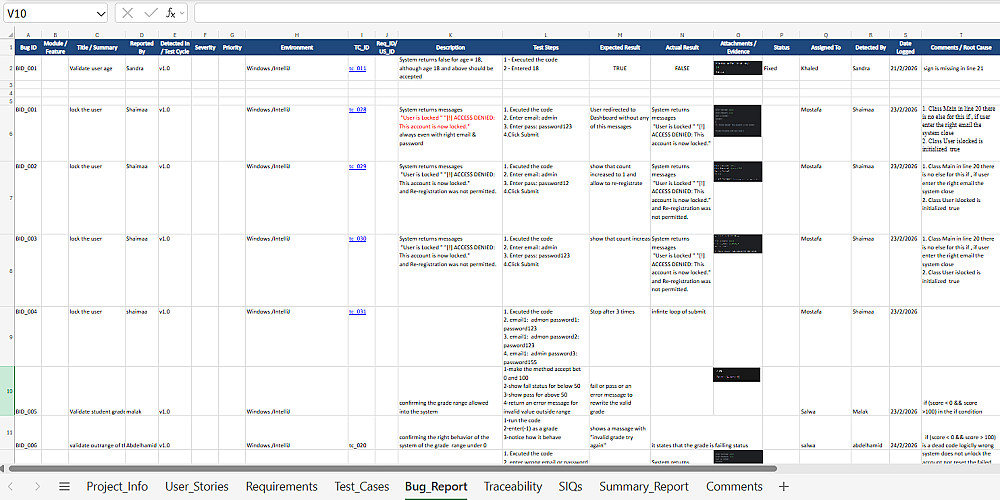Select the tc_020 cell
This screenshot has width=1000, height=500.
coord(361,433)
